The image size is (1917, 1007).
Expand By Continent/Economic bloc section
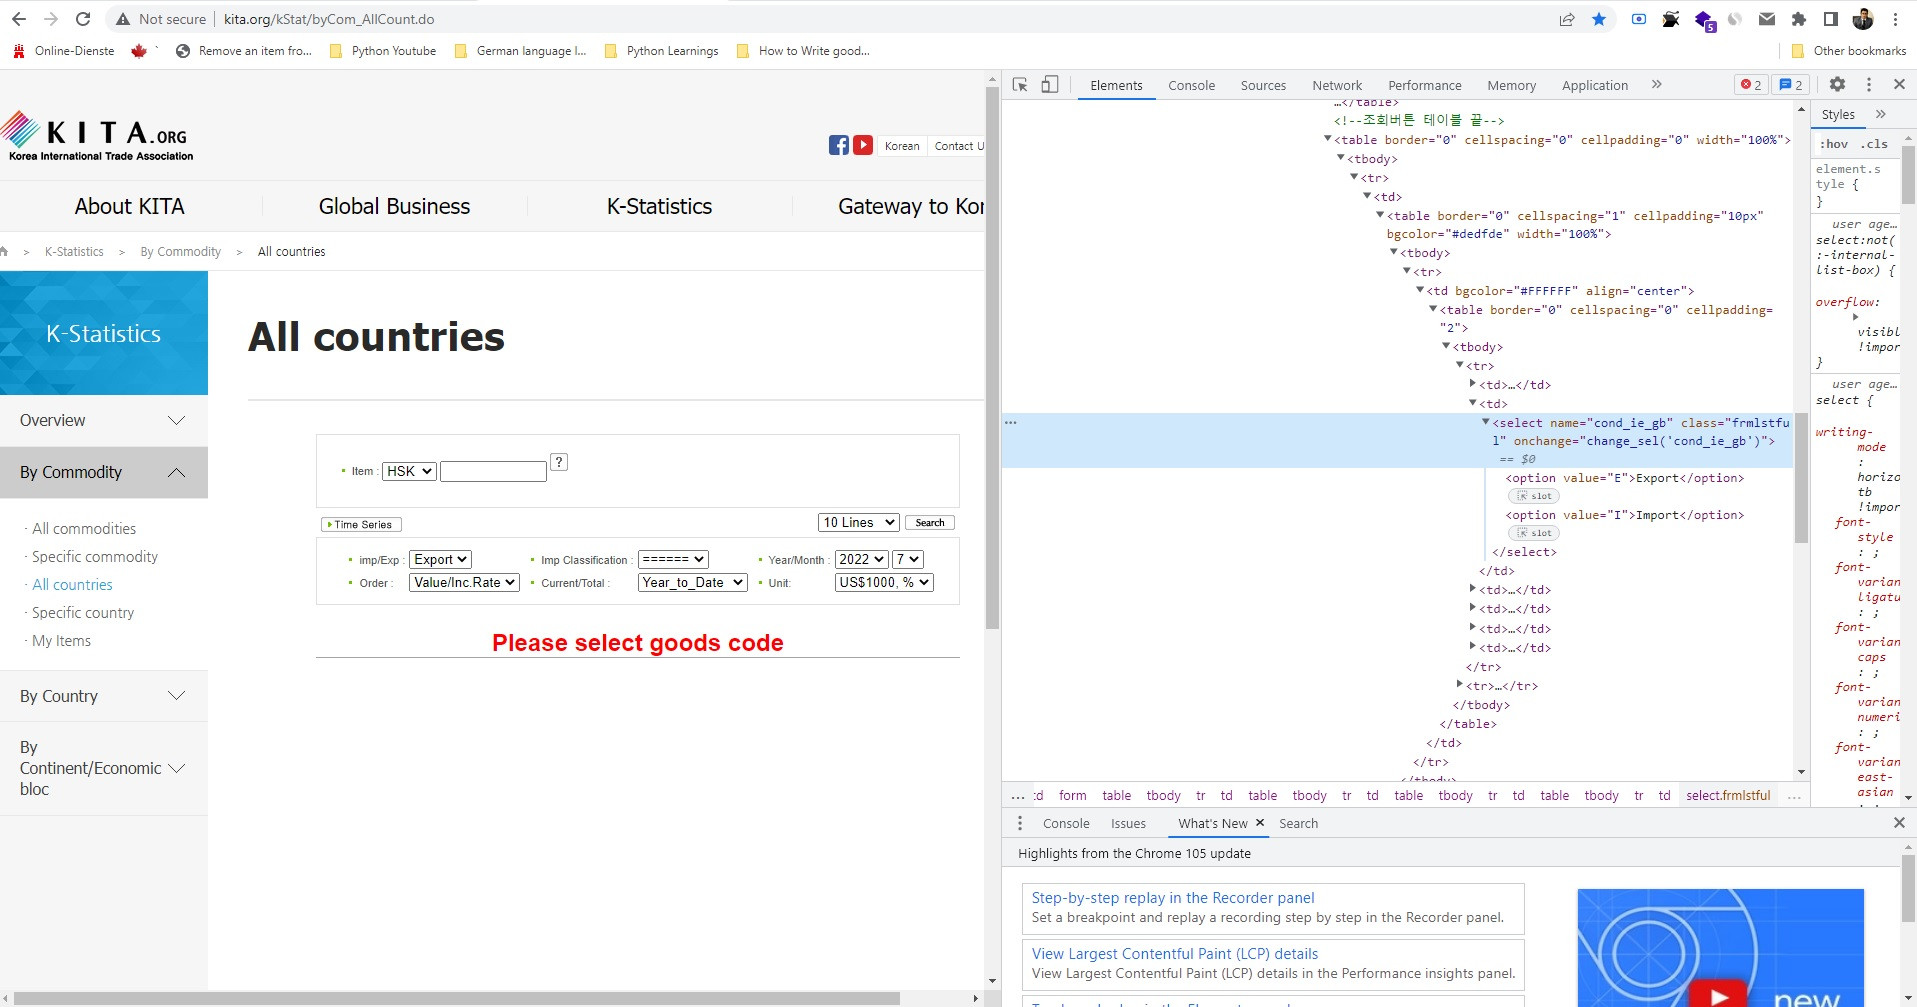click(104, 768)
